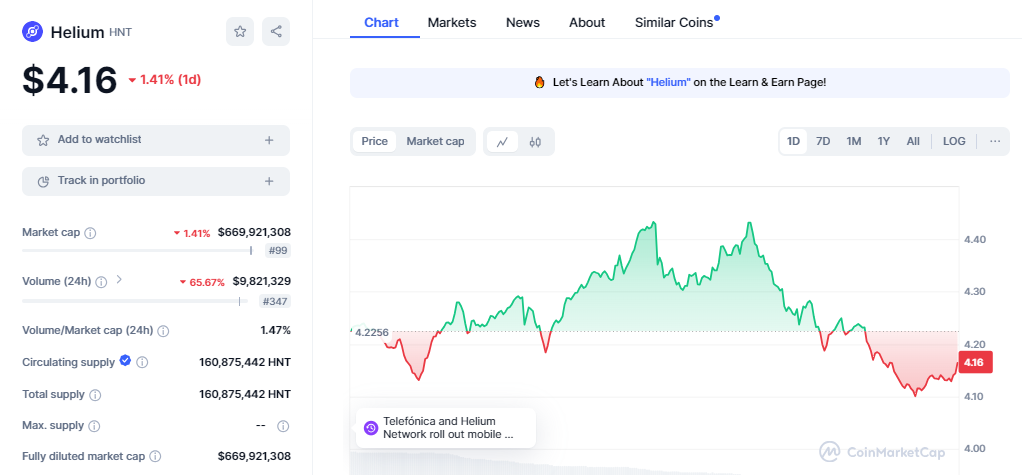Click Track in portfolio button

coord(156,181)
